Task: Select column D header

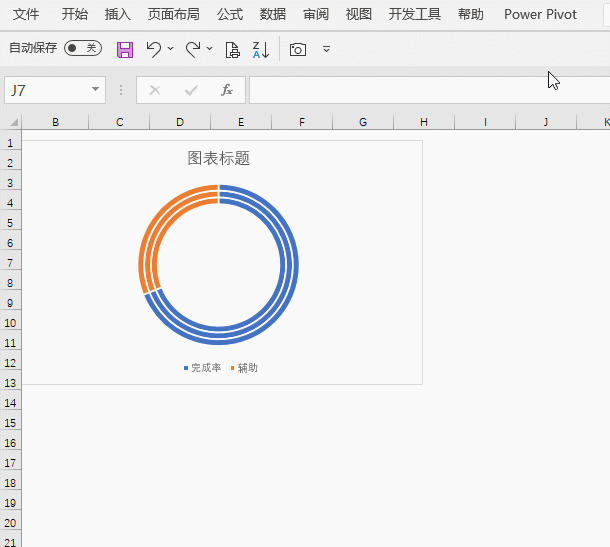Action: (x=180, y=122)
